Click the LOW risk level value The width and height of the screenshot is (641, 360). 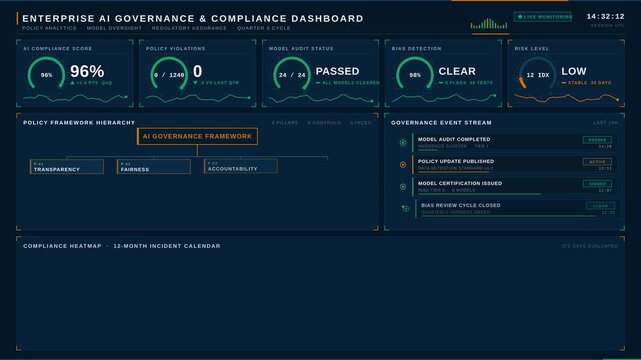click(x=574, y=72)
